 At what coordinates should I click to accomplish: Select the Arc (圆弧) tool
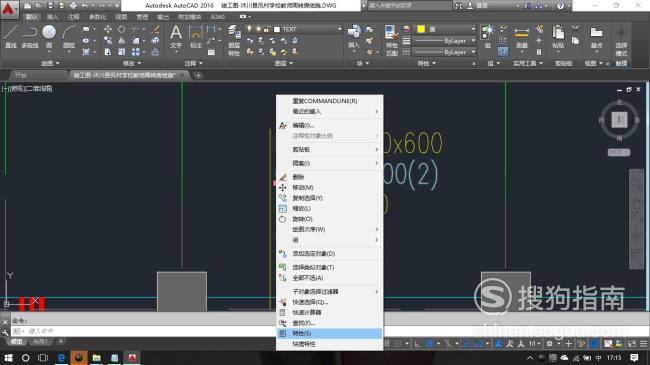point(69,36)
